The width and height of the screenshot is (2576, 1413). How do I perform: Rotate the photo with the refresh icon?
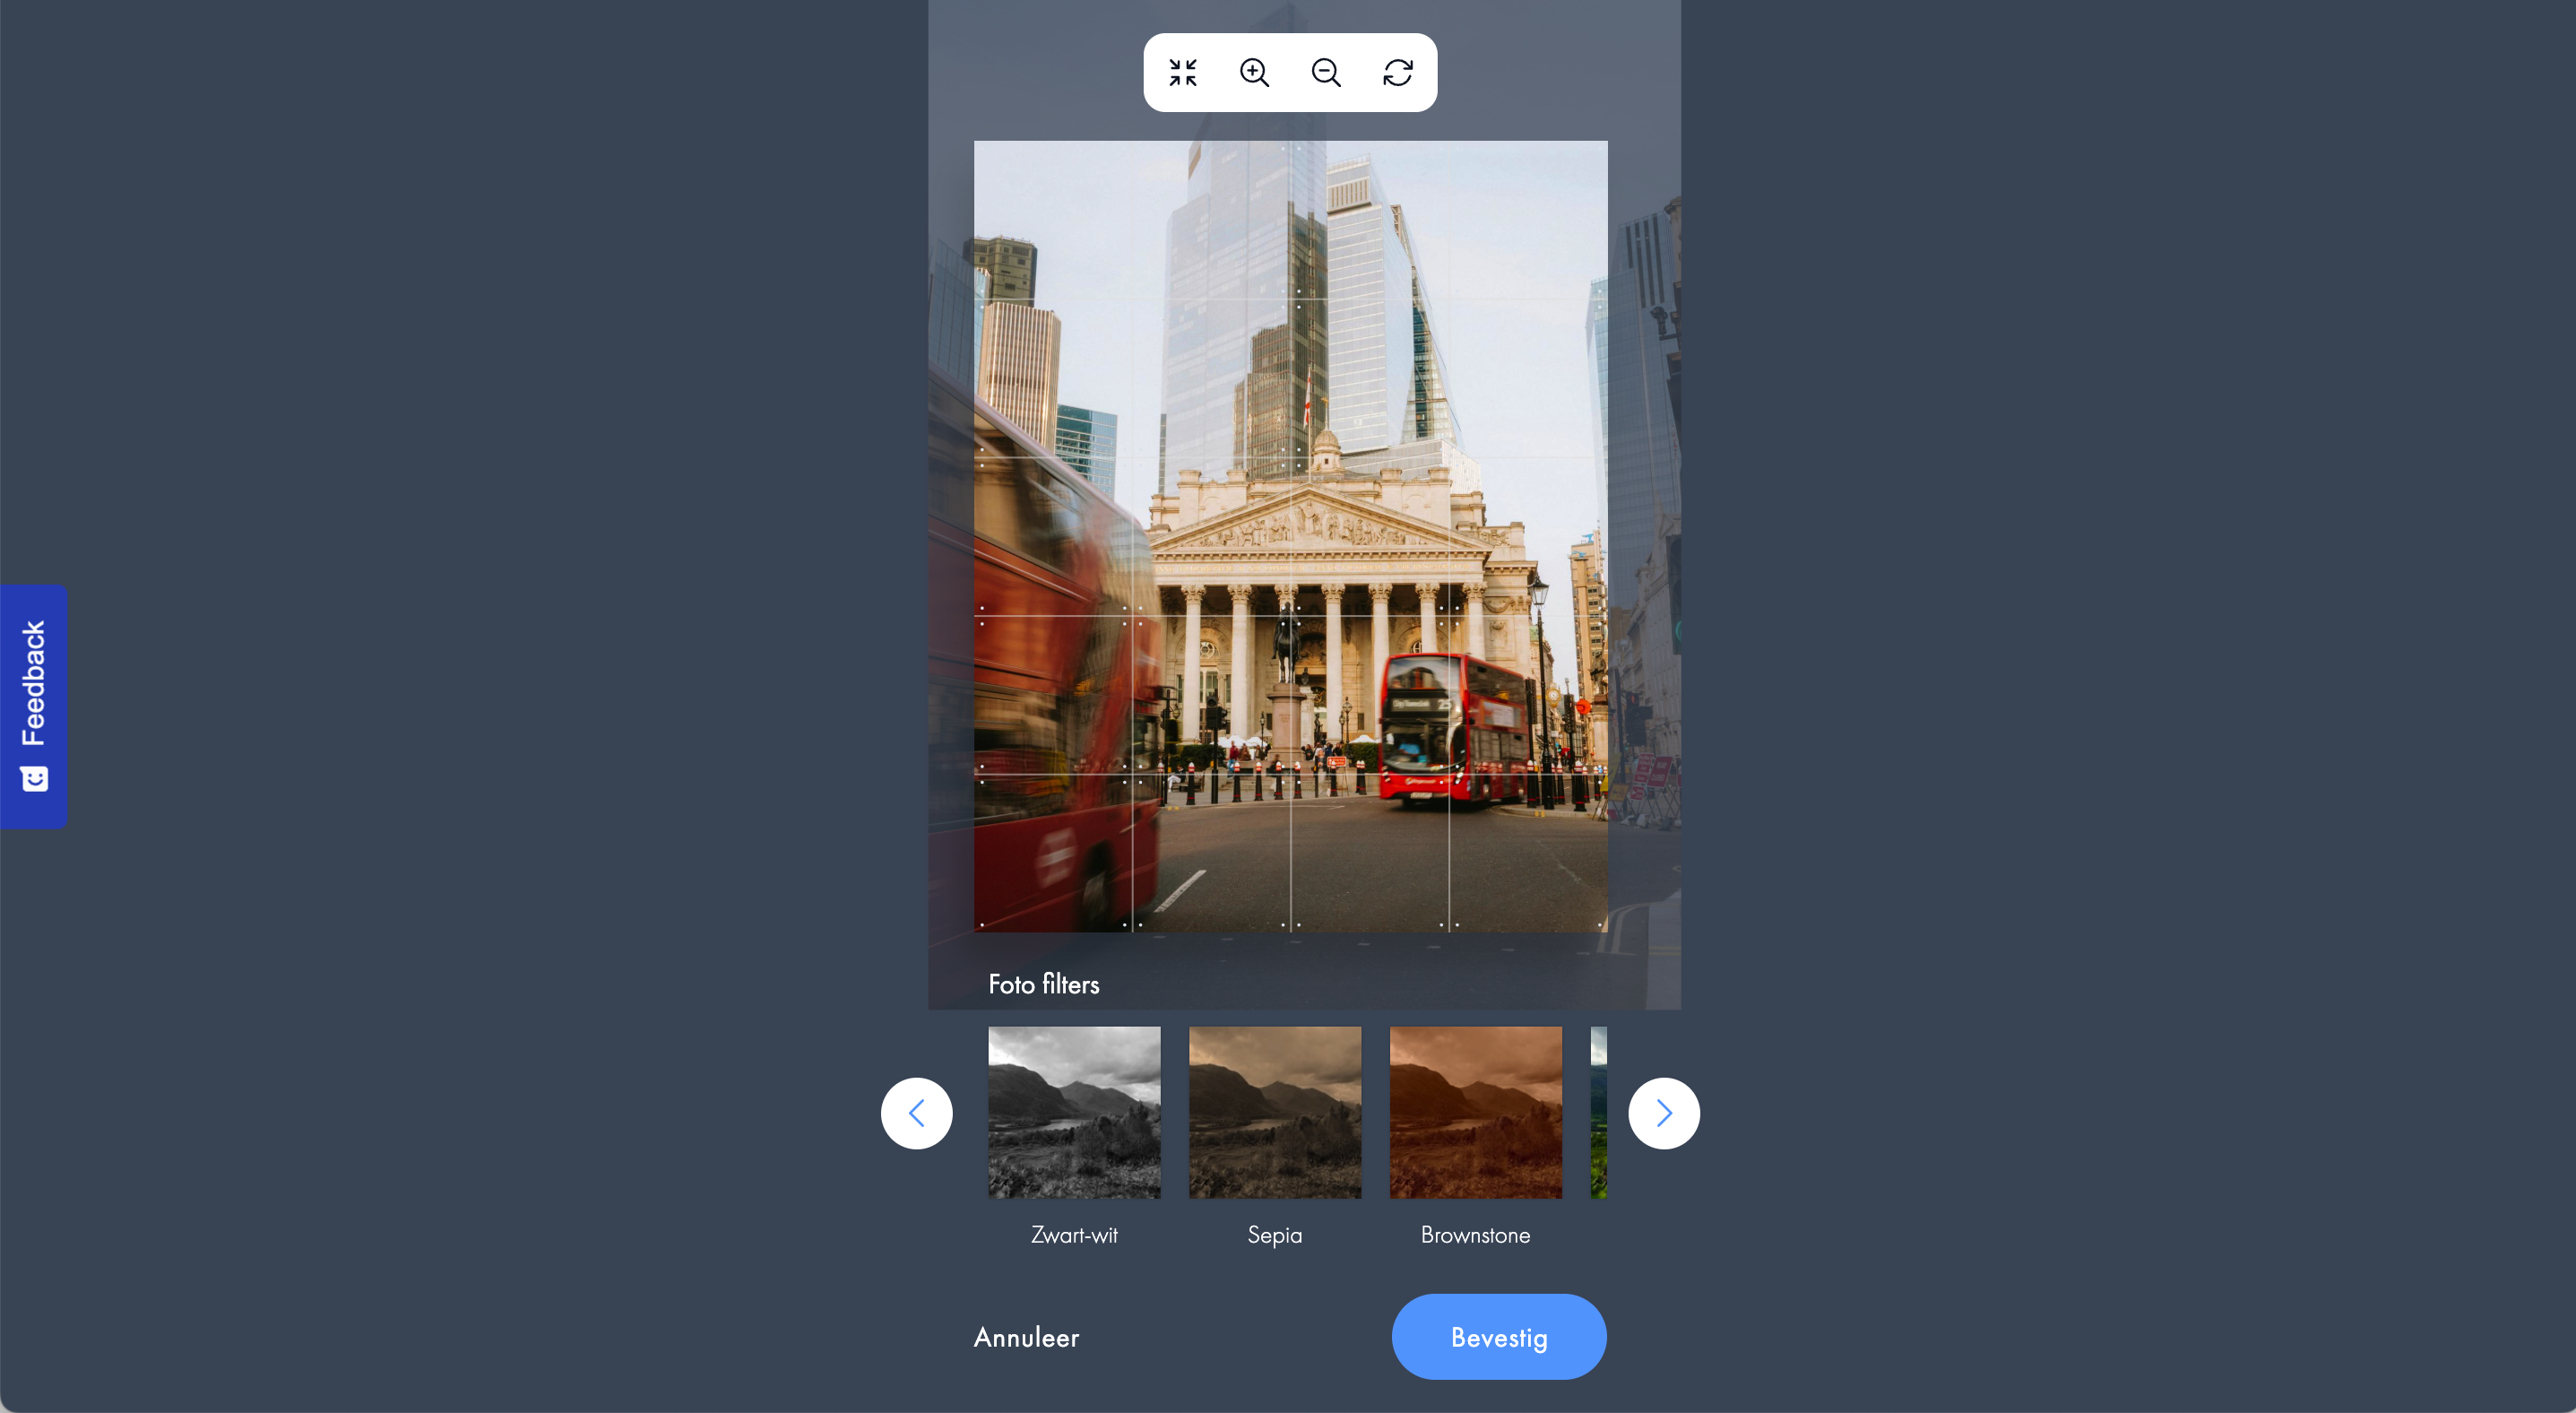pos(1398,72)
